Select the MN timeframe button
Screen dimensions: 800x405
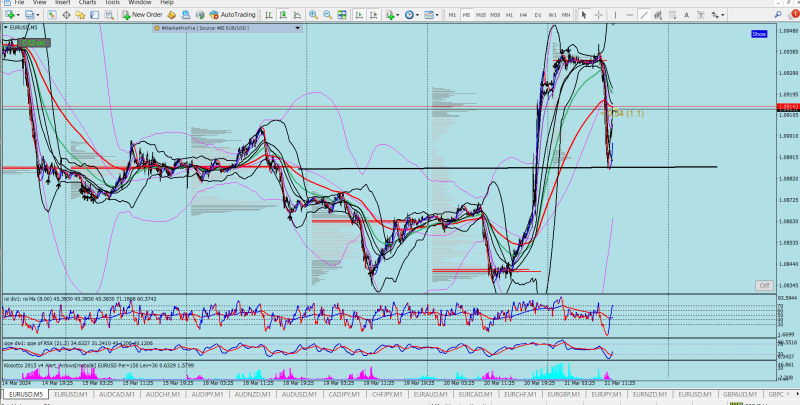(x=566, y=15)
